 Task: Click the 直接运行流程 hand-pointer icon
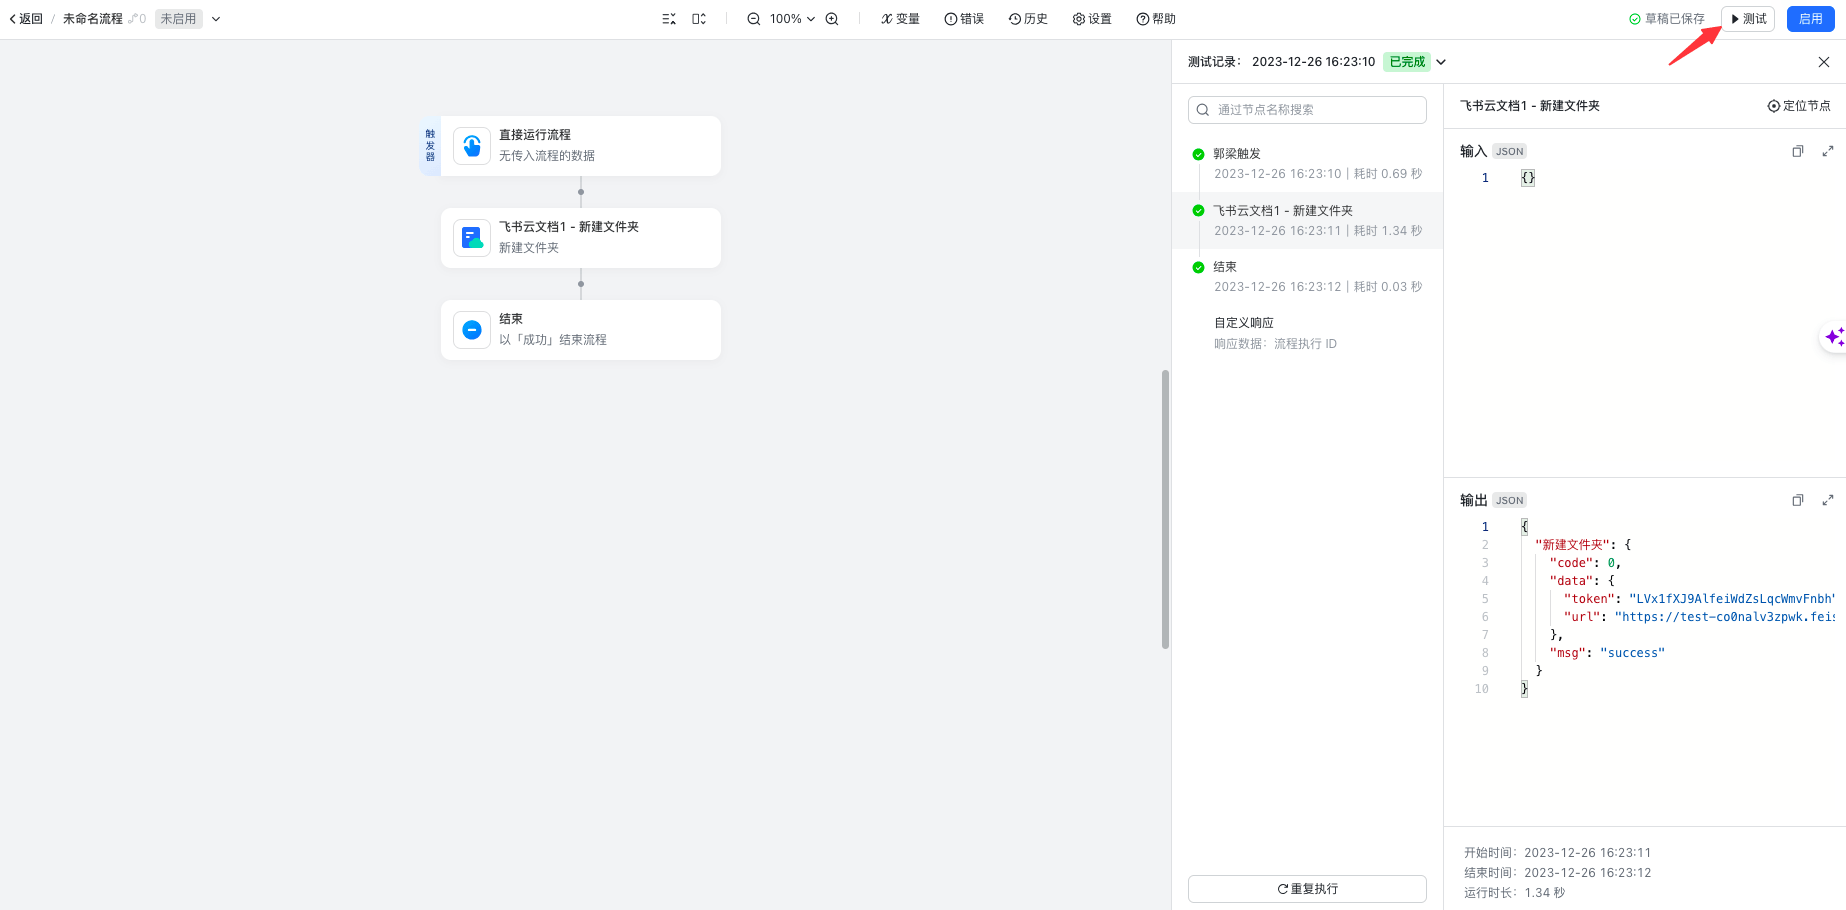pos(472,146)
